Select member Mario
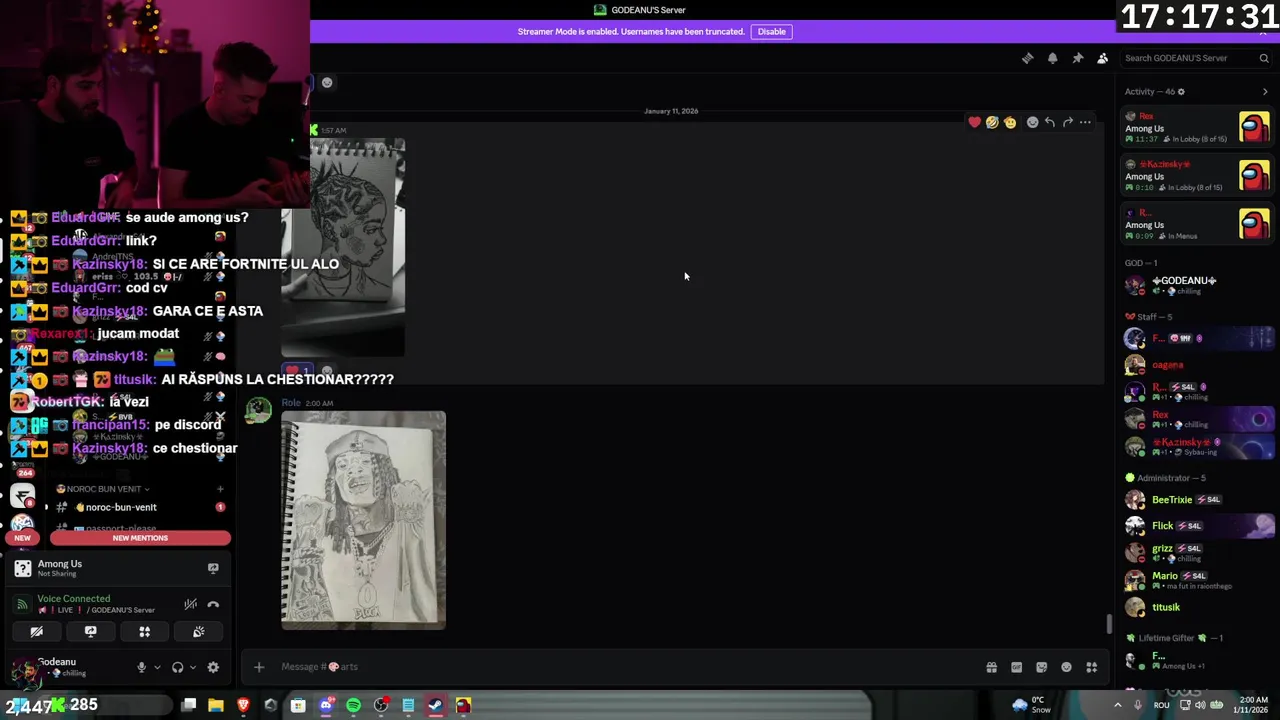This screenshot has height=720, width=1280. [1198, 580]
